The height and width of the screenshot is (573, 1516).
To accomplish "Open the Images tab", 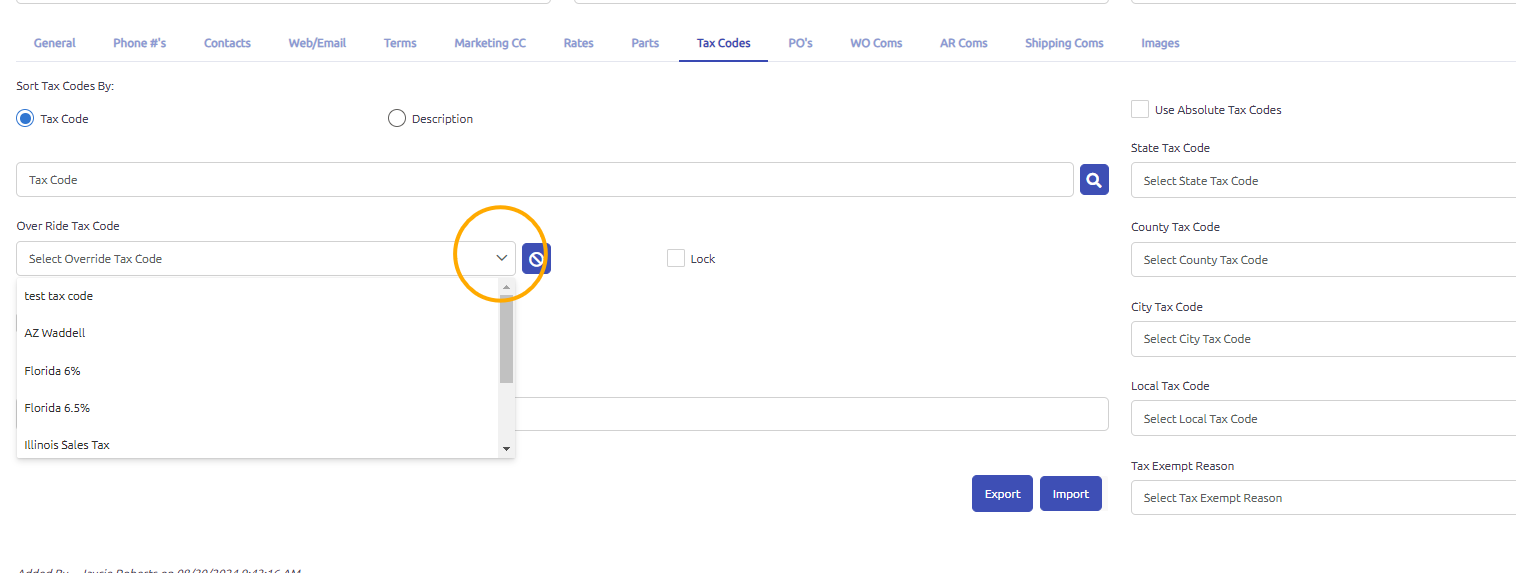I will (x=1160, y=43).
